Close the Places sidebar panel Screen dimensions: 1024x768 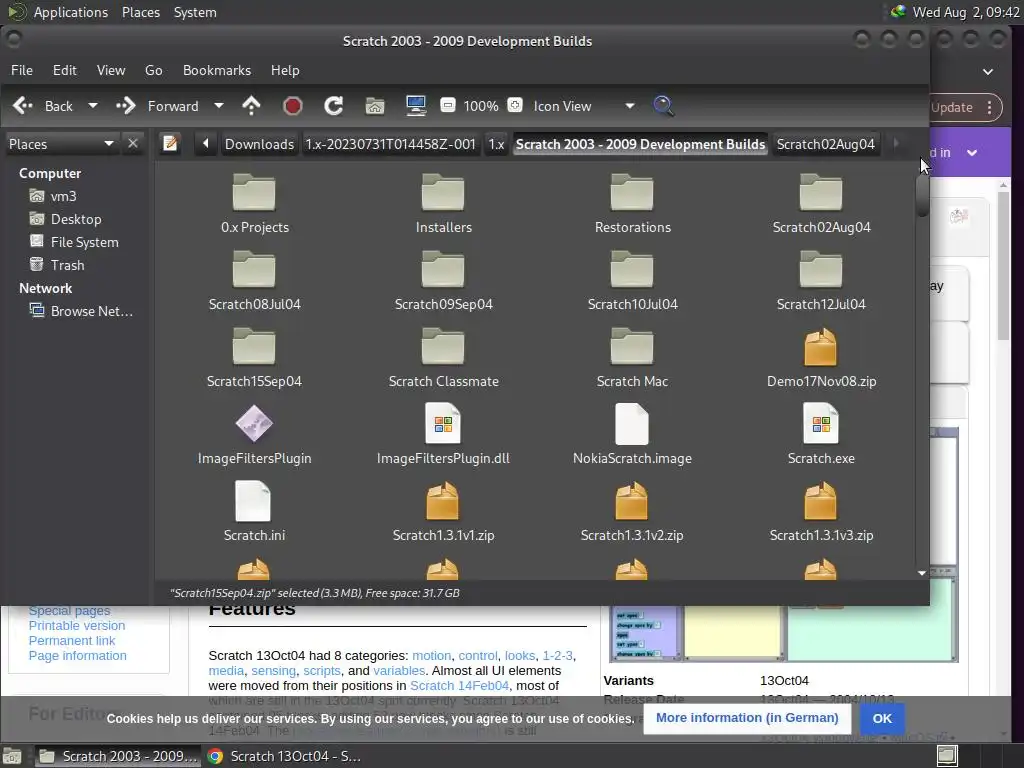(133, 143)
